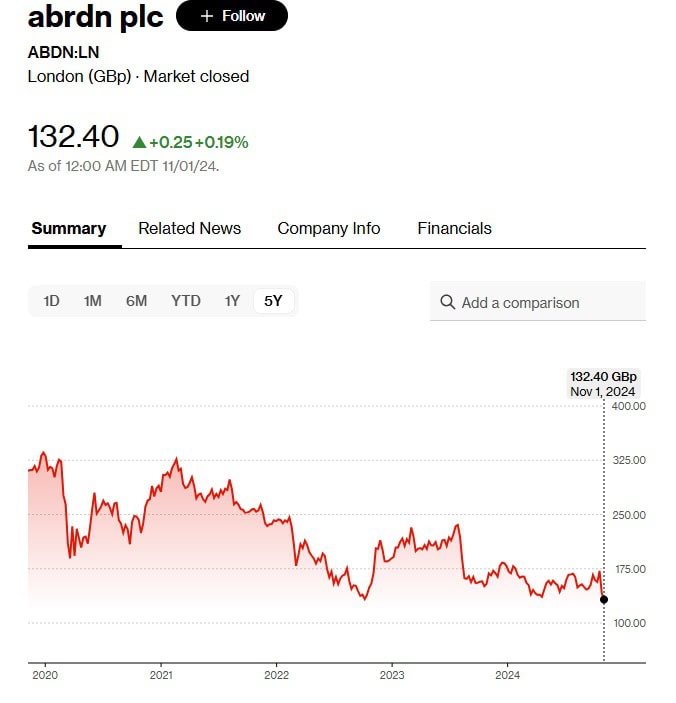
Task: Click the 132.40 GBp Nov 1 chart tooltip
Action: click(603, 384)
